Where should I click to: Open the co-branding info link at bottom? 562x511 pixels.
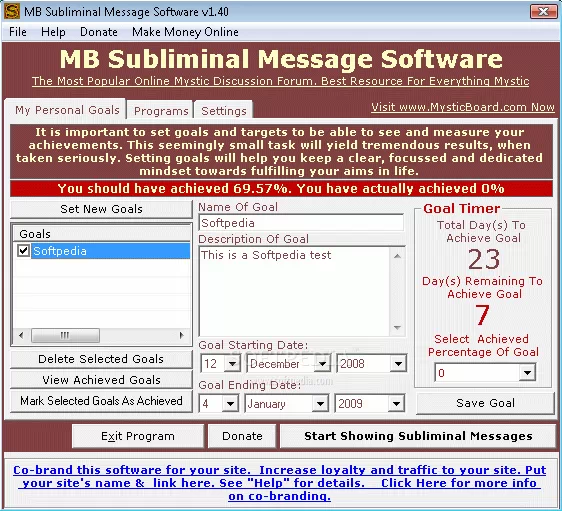click(x=280, y=483)
